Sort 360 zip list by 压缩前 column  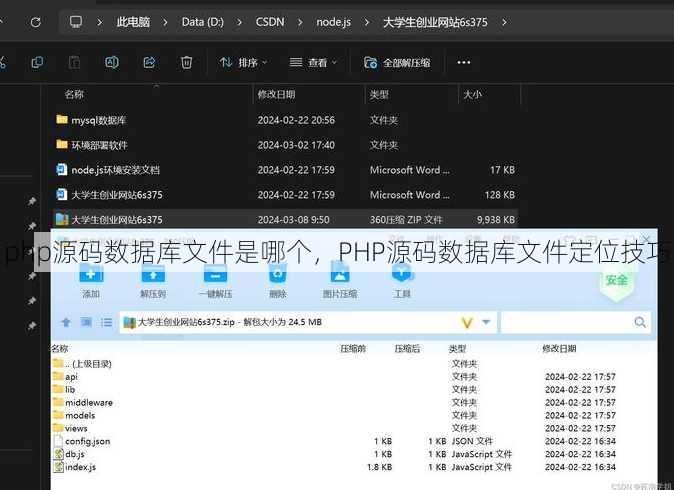(353, 349)
